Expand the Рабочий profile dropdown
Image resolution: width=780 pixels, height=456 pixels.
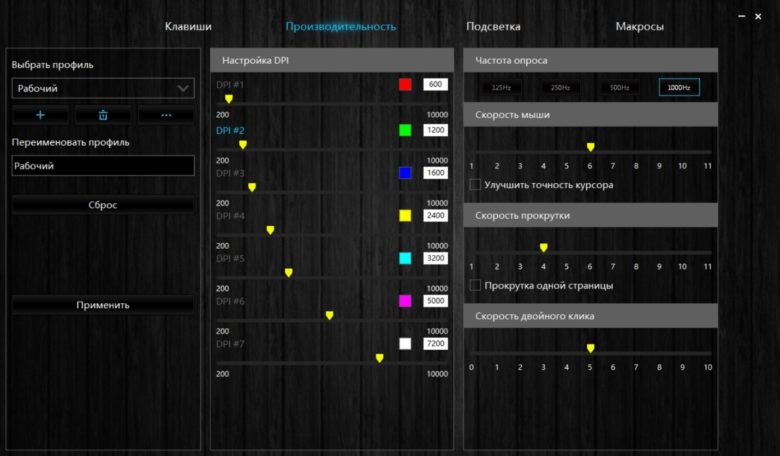(x=103, y=88)
